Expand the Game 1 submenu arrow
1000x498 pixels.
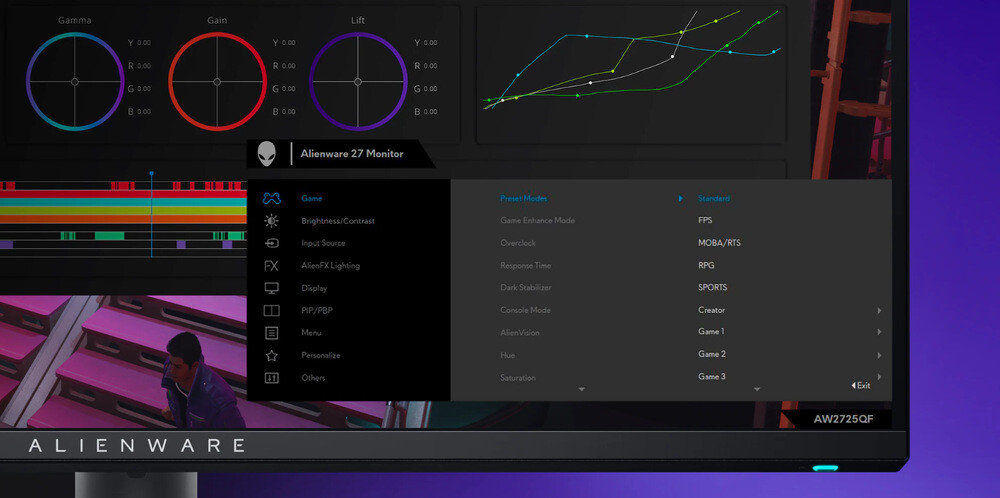pyautogui.click(x=879, y=332)
